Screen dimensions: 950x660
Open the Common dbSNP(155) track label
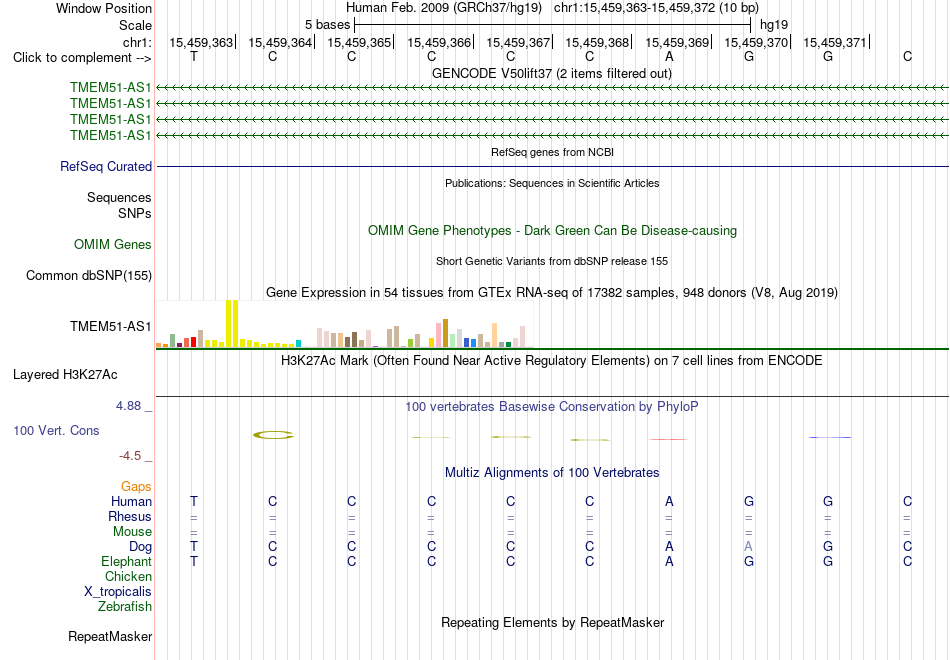[x=89, y=275]
